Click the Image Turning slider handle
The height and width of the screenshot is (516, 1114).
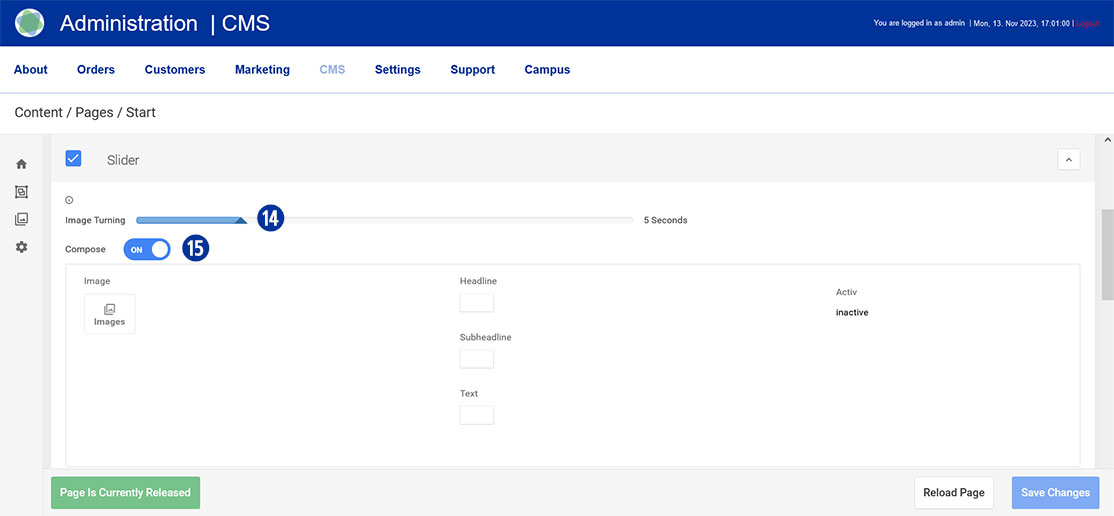239,220
